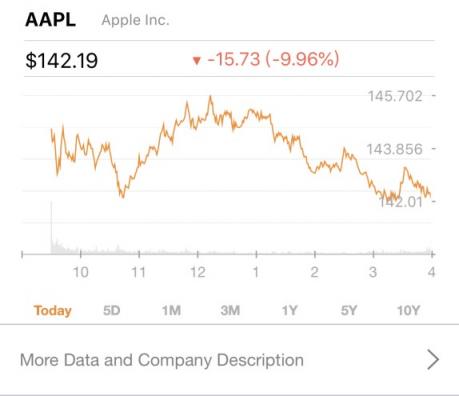Tap the opening volume spike bar

pyautogui.click(x=51, y=228)
